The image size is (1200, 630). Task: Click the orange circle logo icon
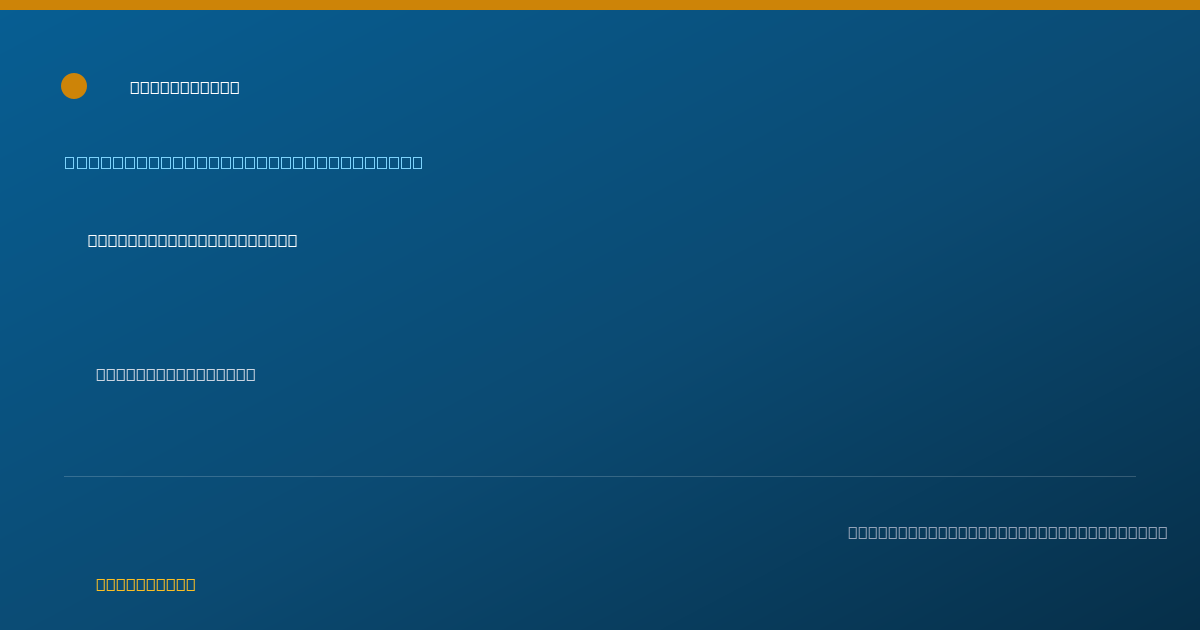[74, 86]
